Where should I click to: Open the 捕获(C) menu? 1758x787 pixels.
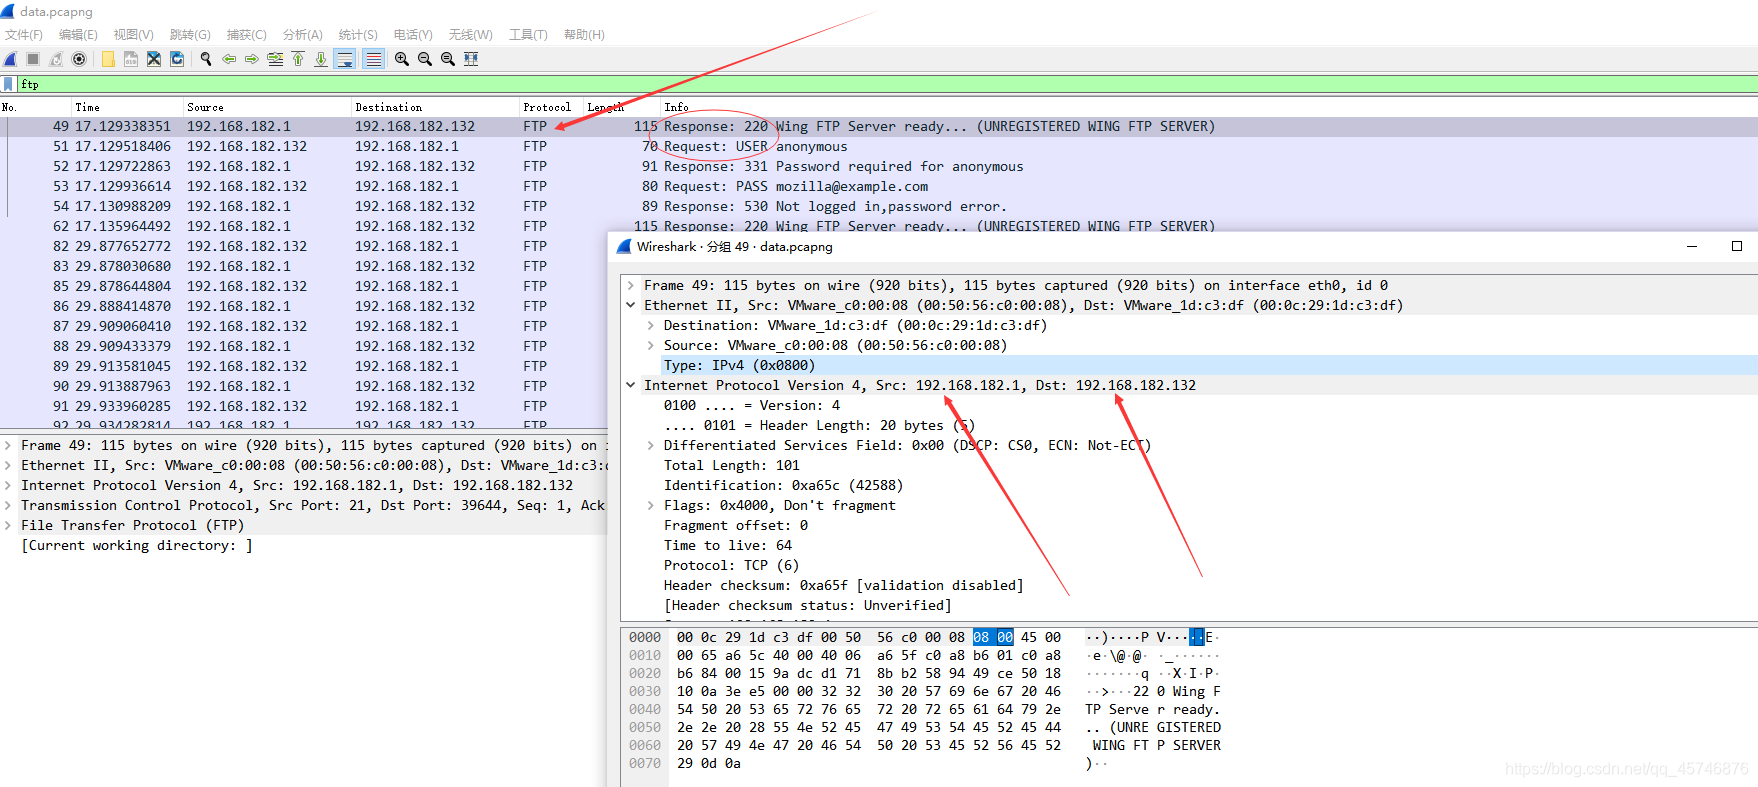point(247,35)
